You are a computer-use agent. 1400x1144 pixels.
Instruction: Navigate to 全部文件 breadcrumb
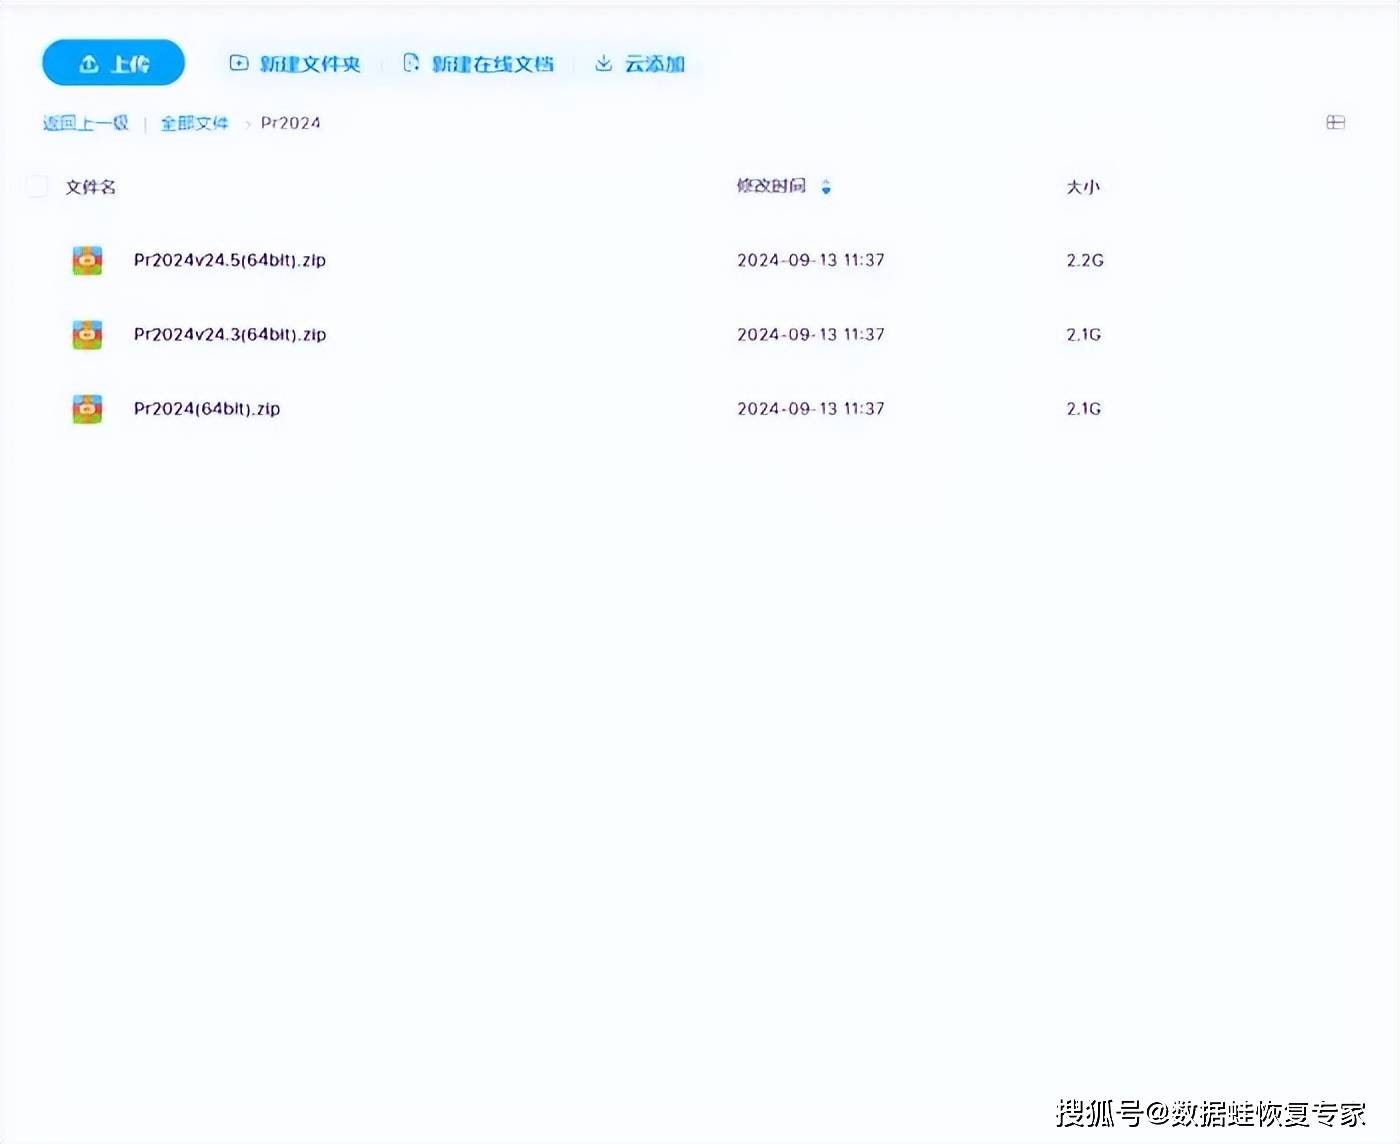195,123
